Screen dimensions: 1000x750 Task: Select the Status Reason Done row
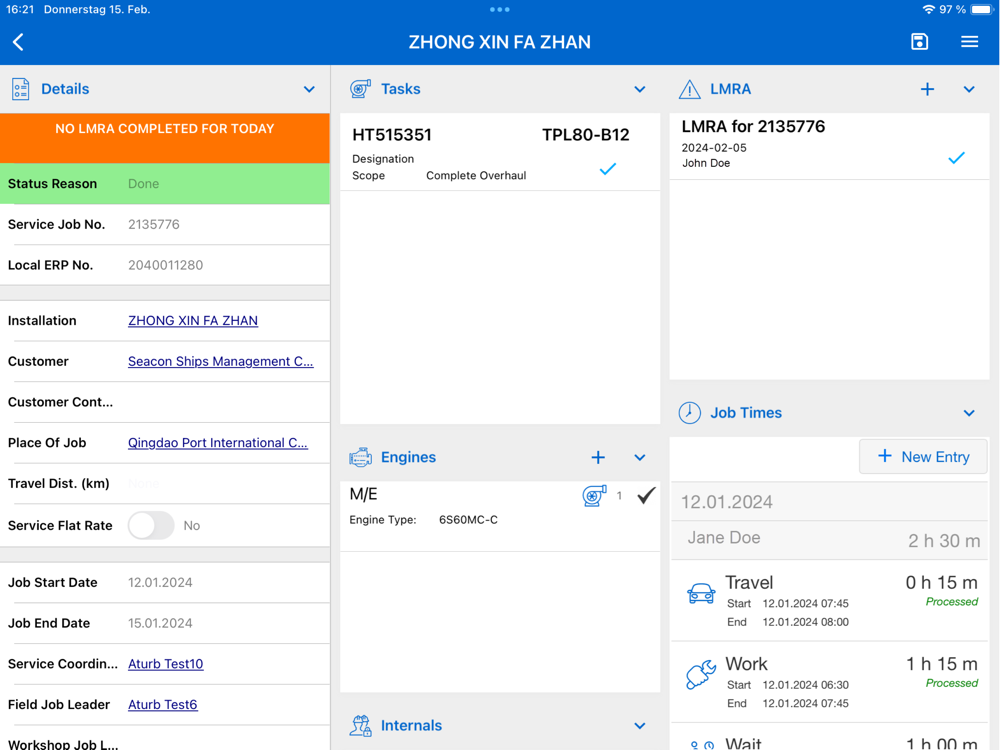tap(165, 184)
